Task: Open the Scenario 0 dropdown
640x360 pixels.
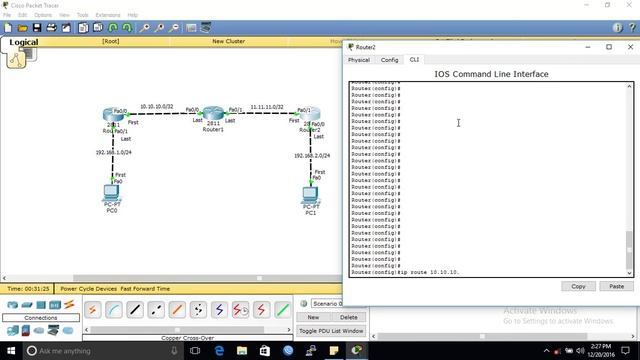Action: (x=327, y=304)
